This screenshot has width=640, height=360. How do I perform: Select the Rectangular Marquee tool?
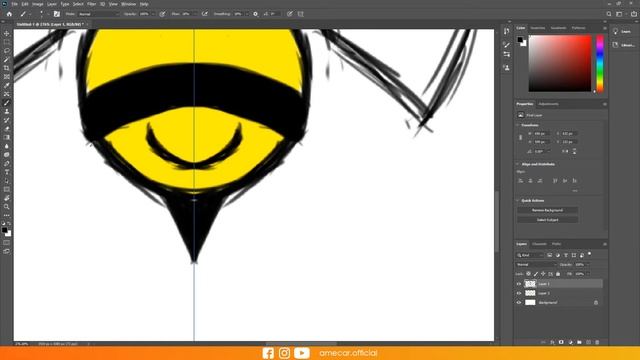point(7,42)
